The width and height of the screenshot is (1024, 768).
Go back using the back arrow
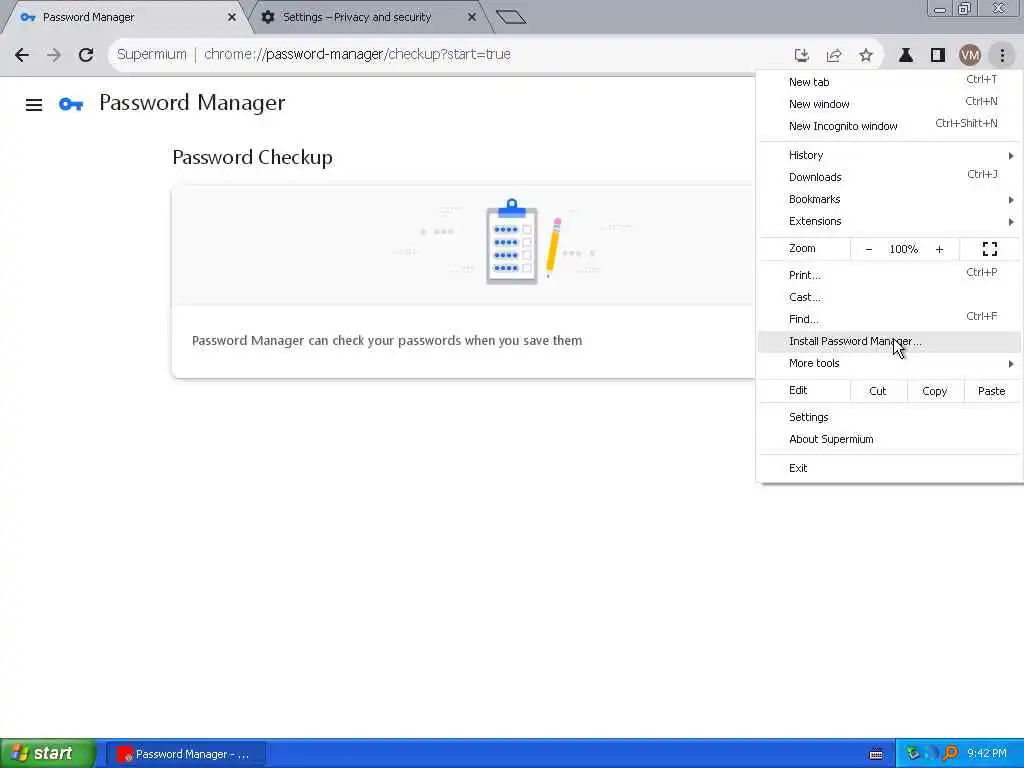coord(22,55)
